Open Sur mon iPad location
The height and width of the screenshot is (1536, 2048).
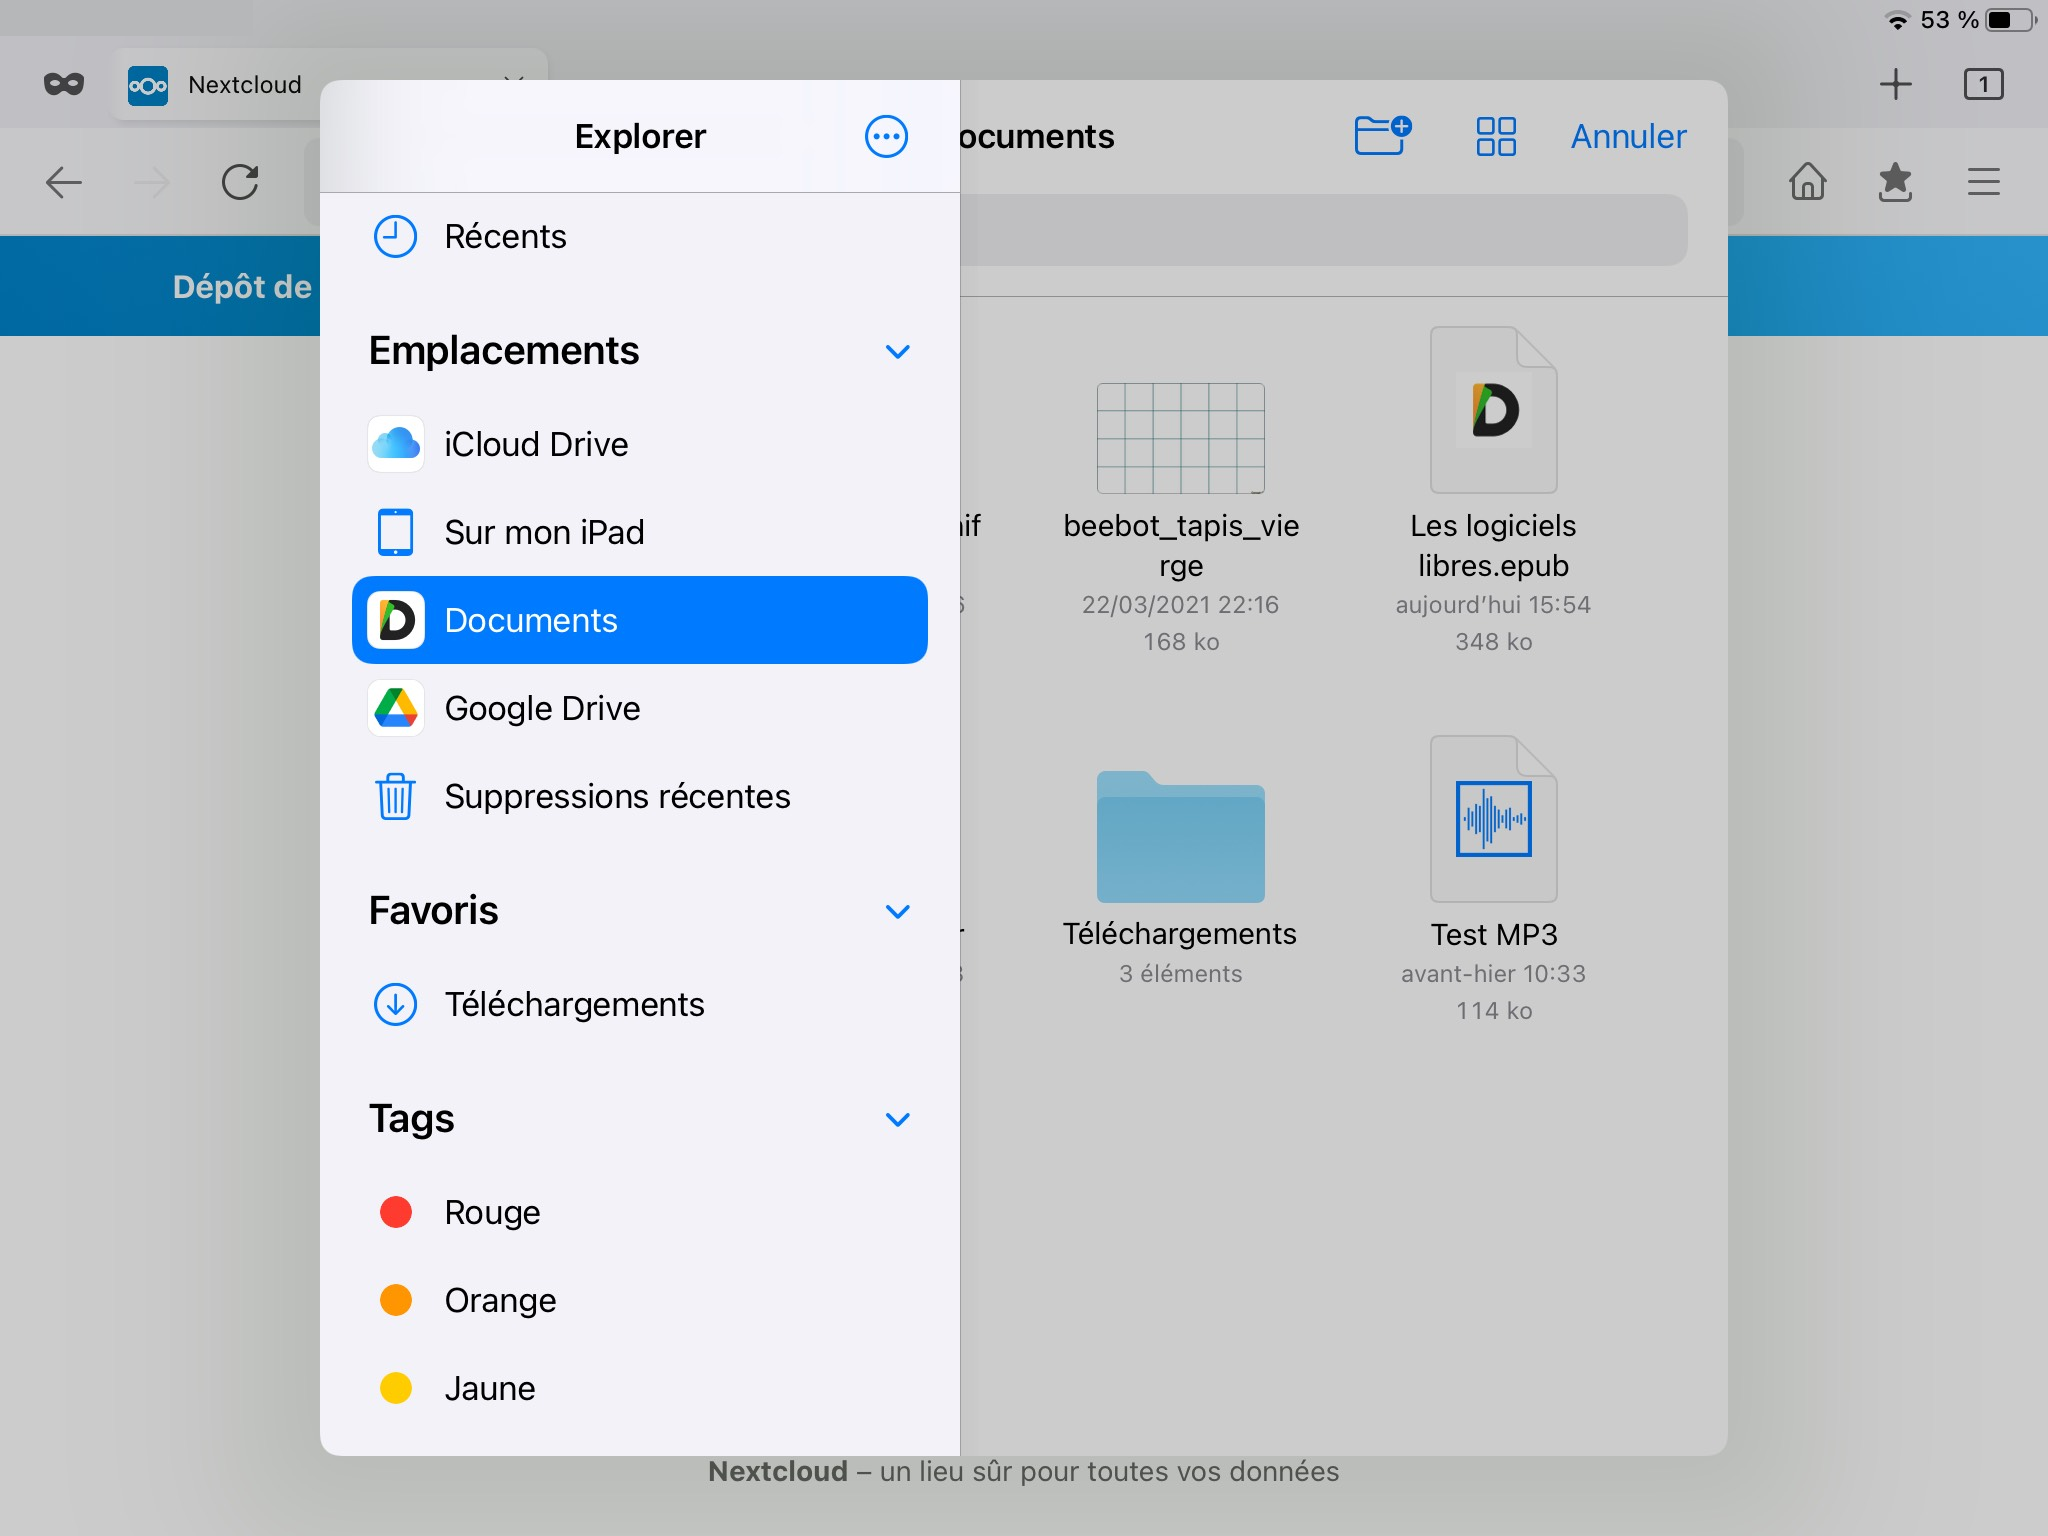pyautogui.click(x=544, y=532)
